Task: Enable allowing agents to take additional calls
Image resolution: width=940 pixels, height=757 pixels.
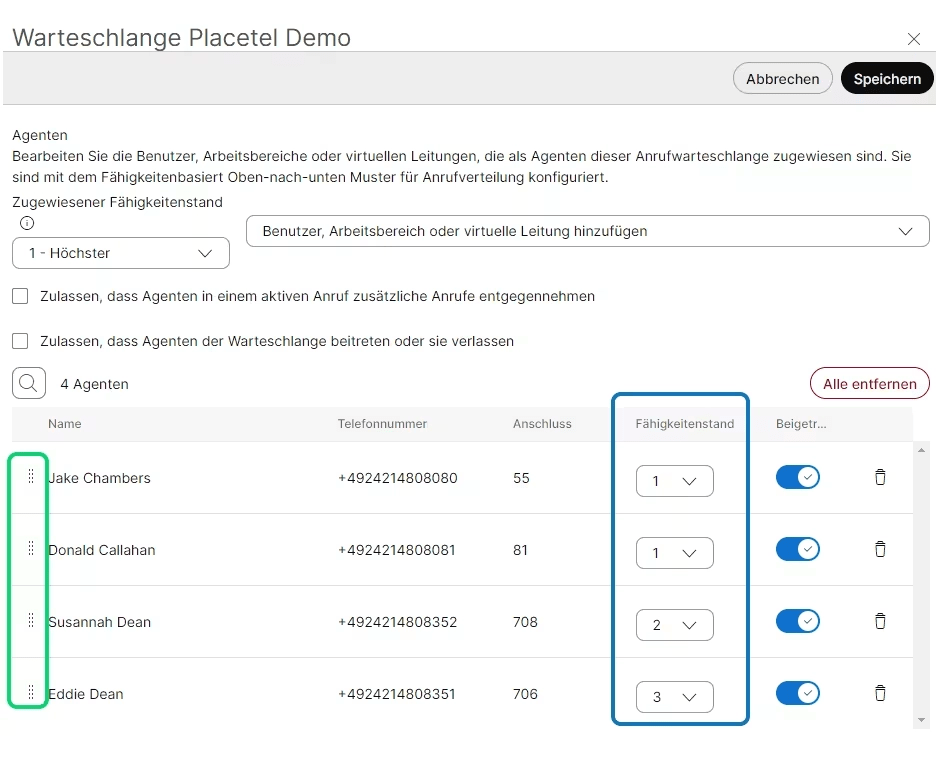Action: 19,296
